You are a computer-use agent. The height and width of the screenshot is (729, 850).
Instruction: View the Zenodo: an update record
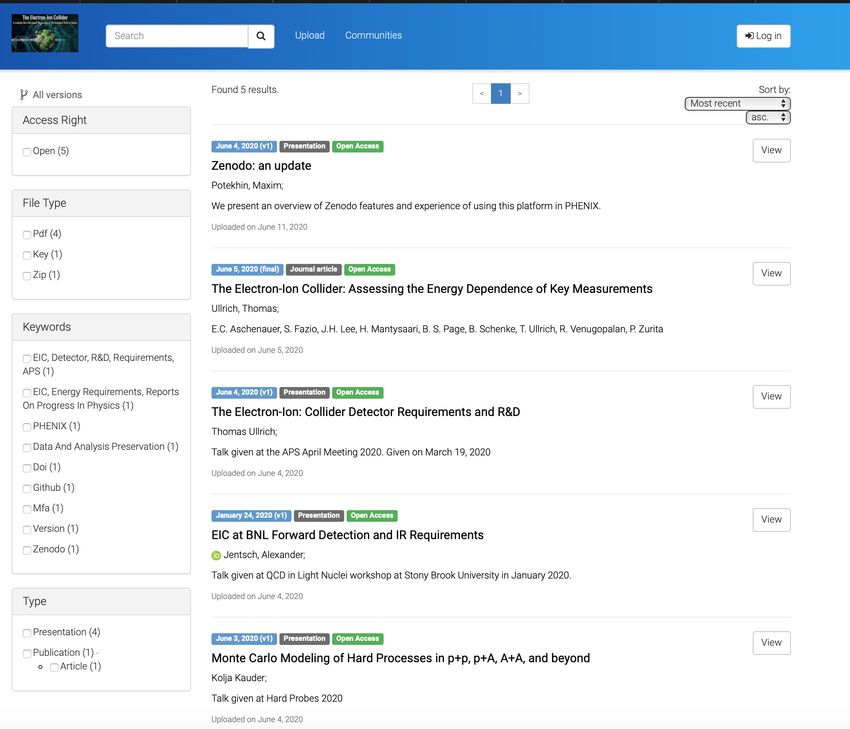771,151
